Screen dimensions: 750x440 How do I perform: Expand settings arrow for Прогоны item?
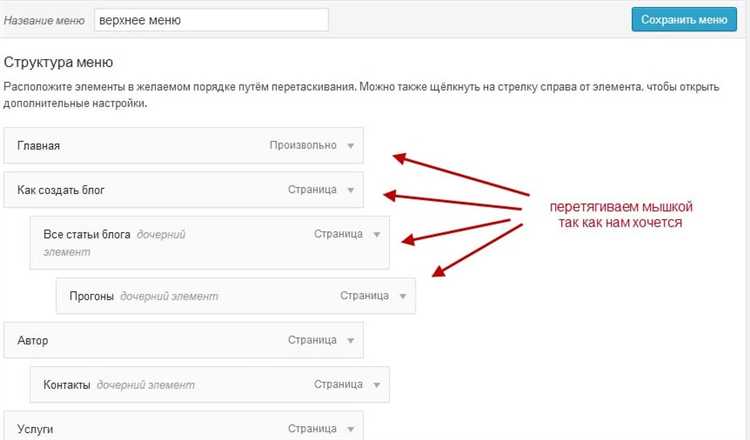tap(403, 296)
